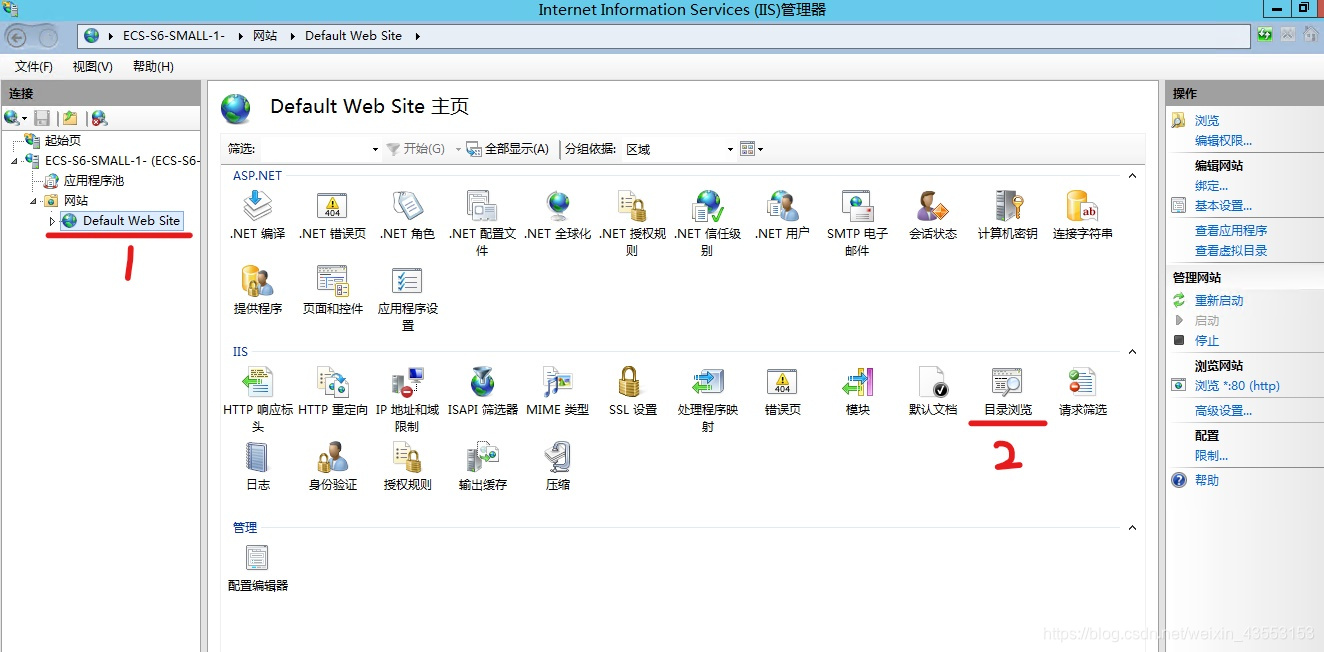Open the 身份验证 authentication icon
Viewport: 1324px width, 652px height.
click(x=332, y=459)
